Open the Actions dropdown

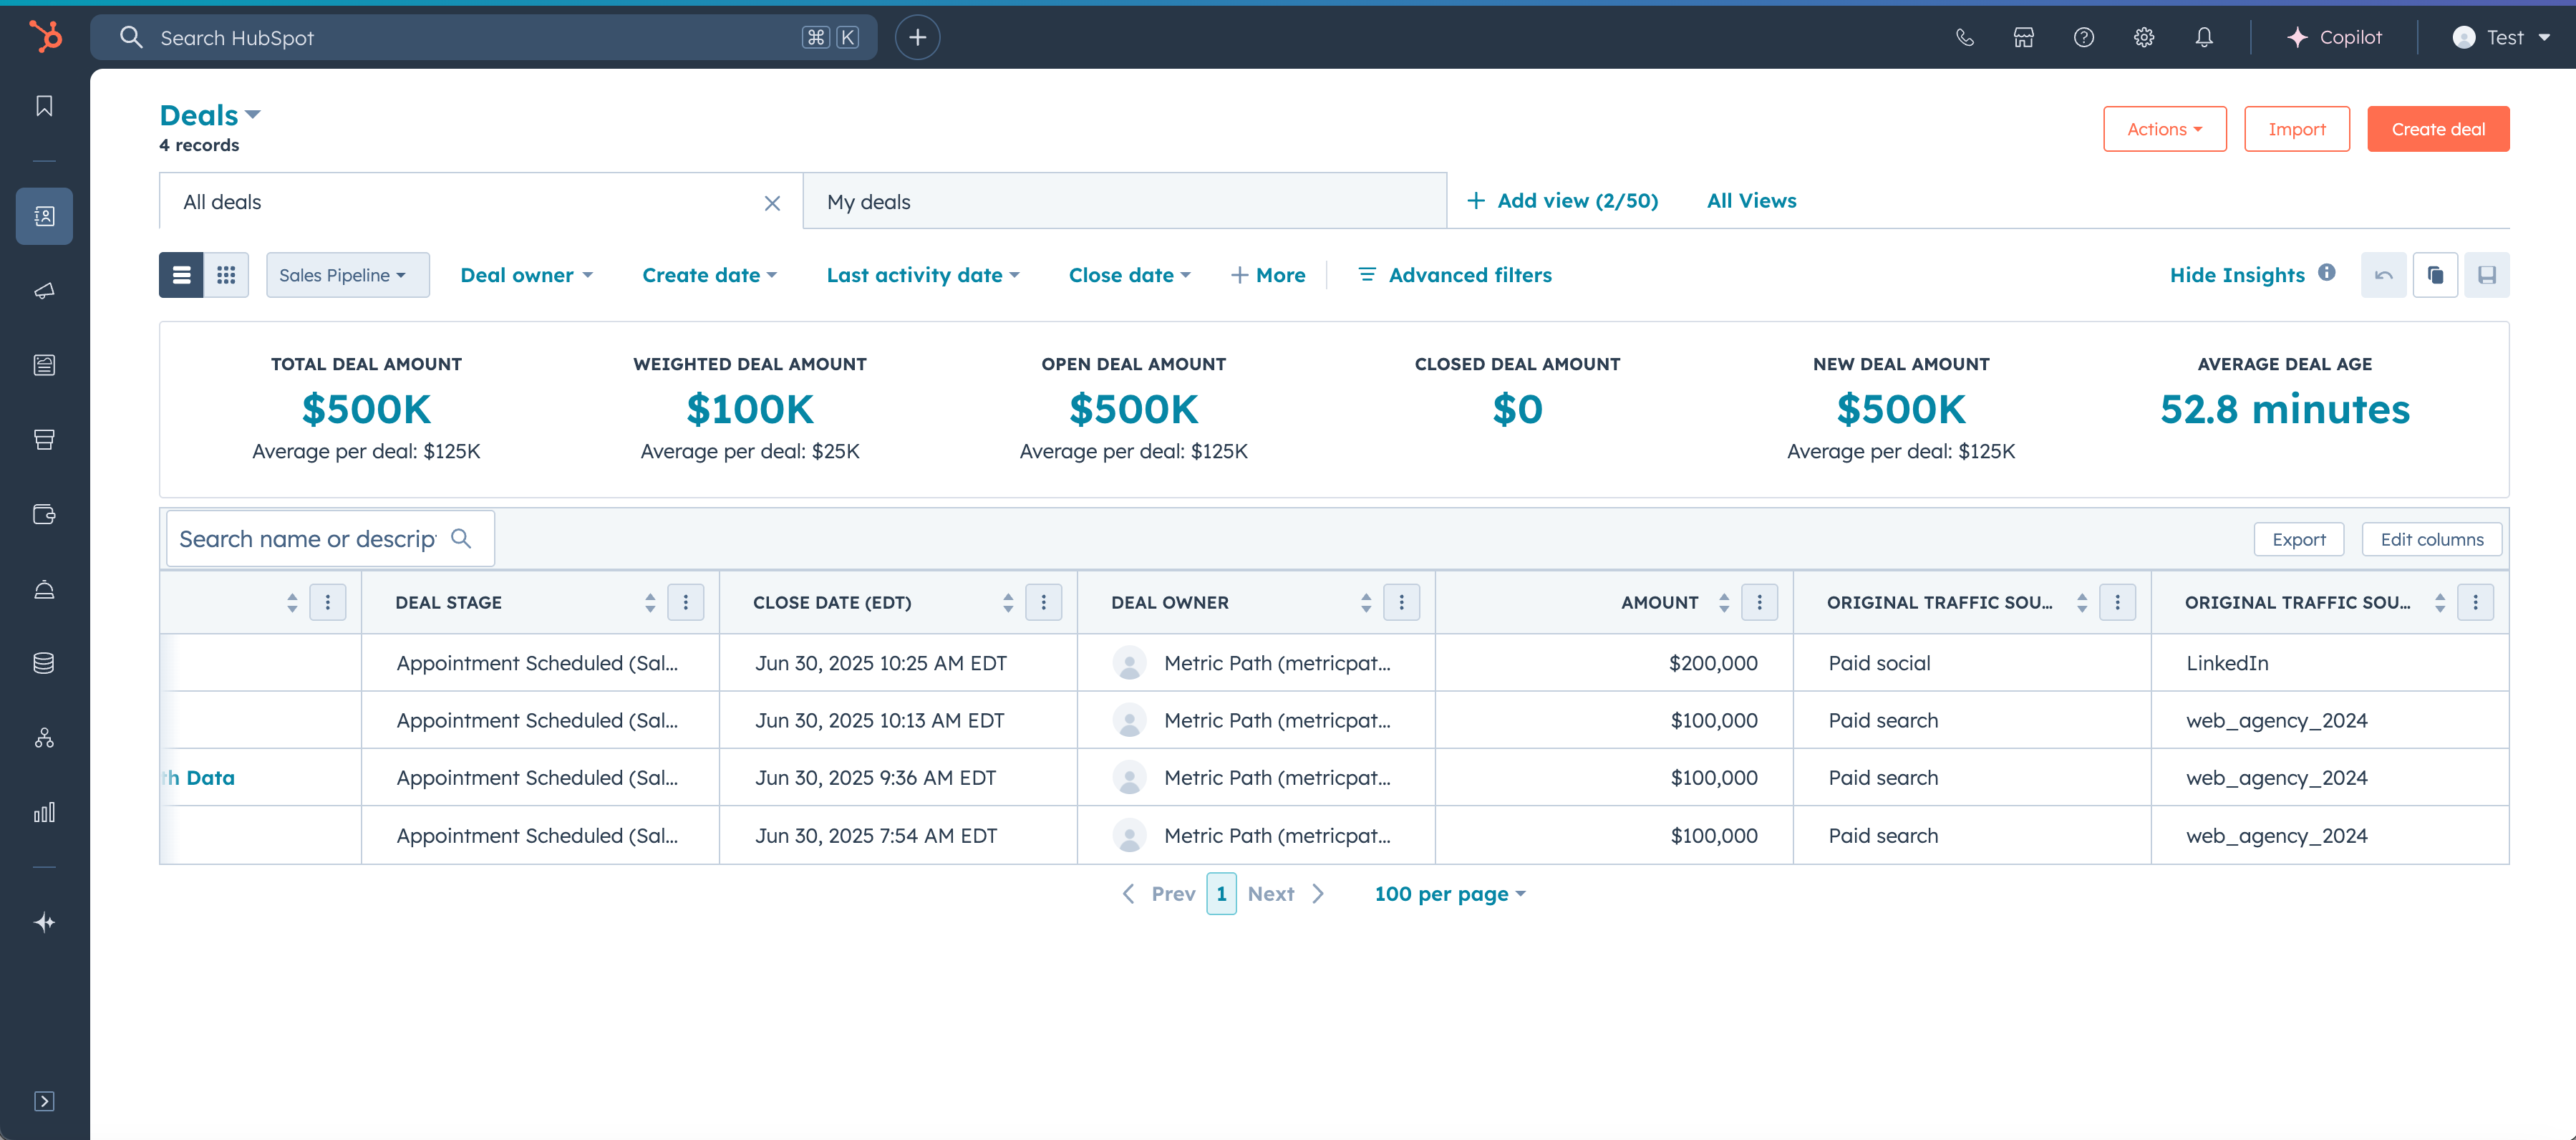tap(2164, 129)
